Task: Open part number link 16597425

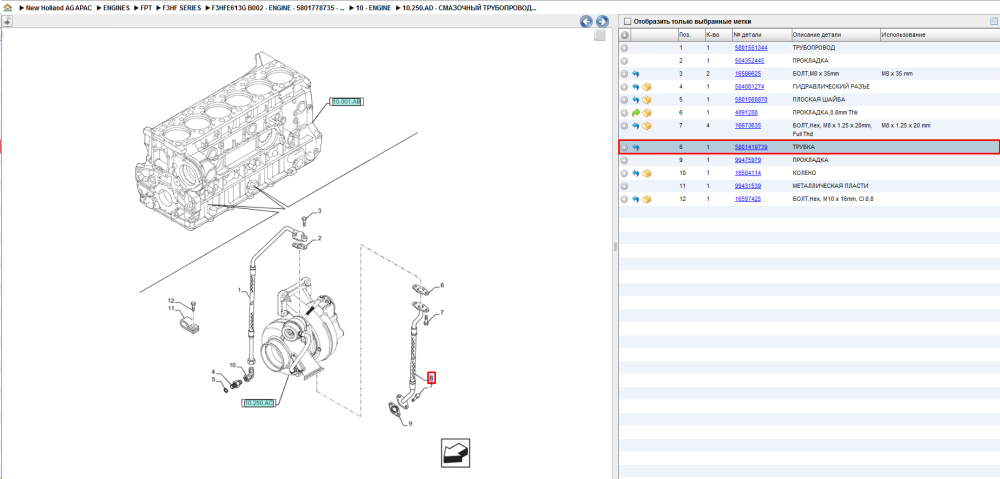Action: tap(747, 200)
